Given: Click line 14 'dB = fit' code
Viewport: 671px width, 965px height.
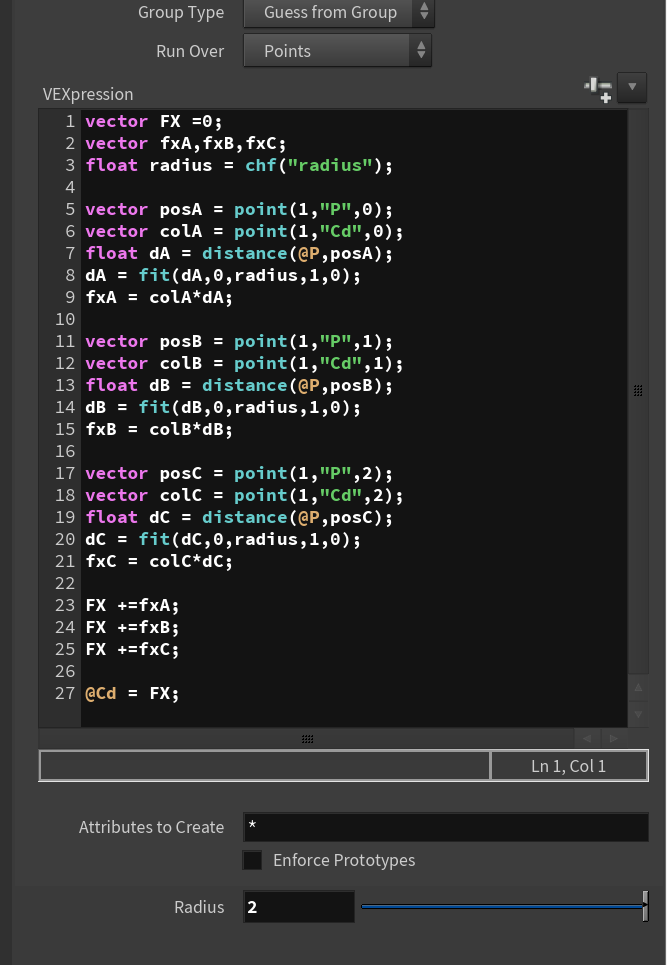Looking at the screenshot, I should 223,407.
